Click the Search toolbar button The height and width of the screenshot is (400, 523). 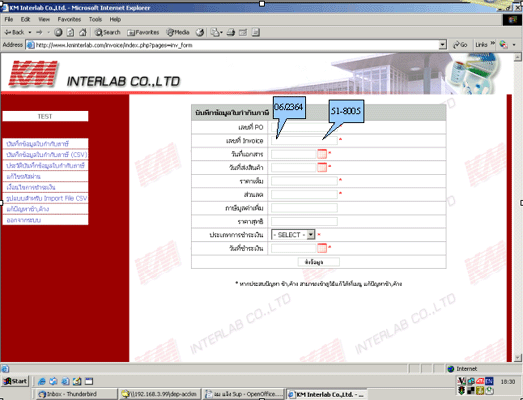(107, 32)
